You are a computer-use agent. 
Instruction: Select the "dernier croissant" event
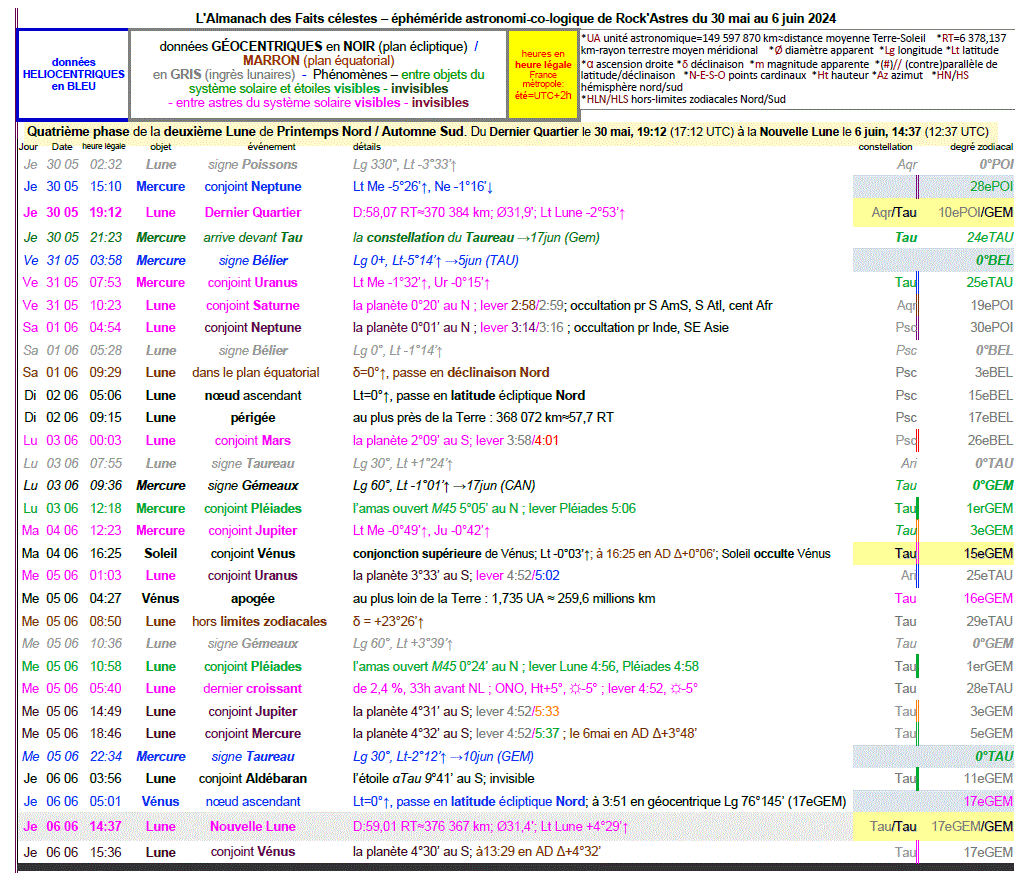pos(253,689)
